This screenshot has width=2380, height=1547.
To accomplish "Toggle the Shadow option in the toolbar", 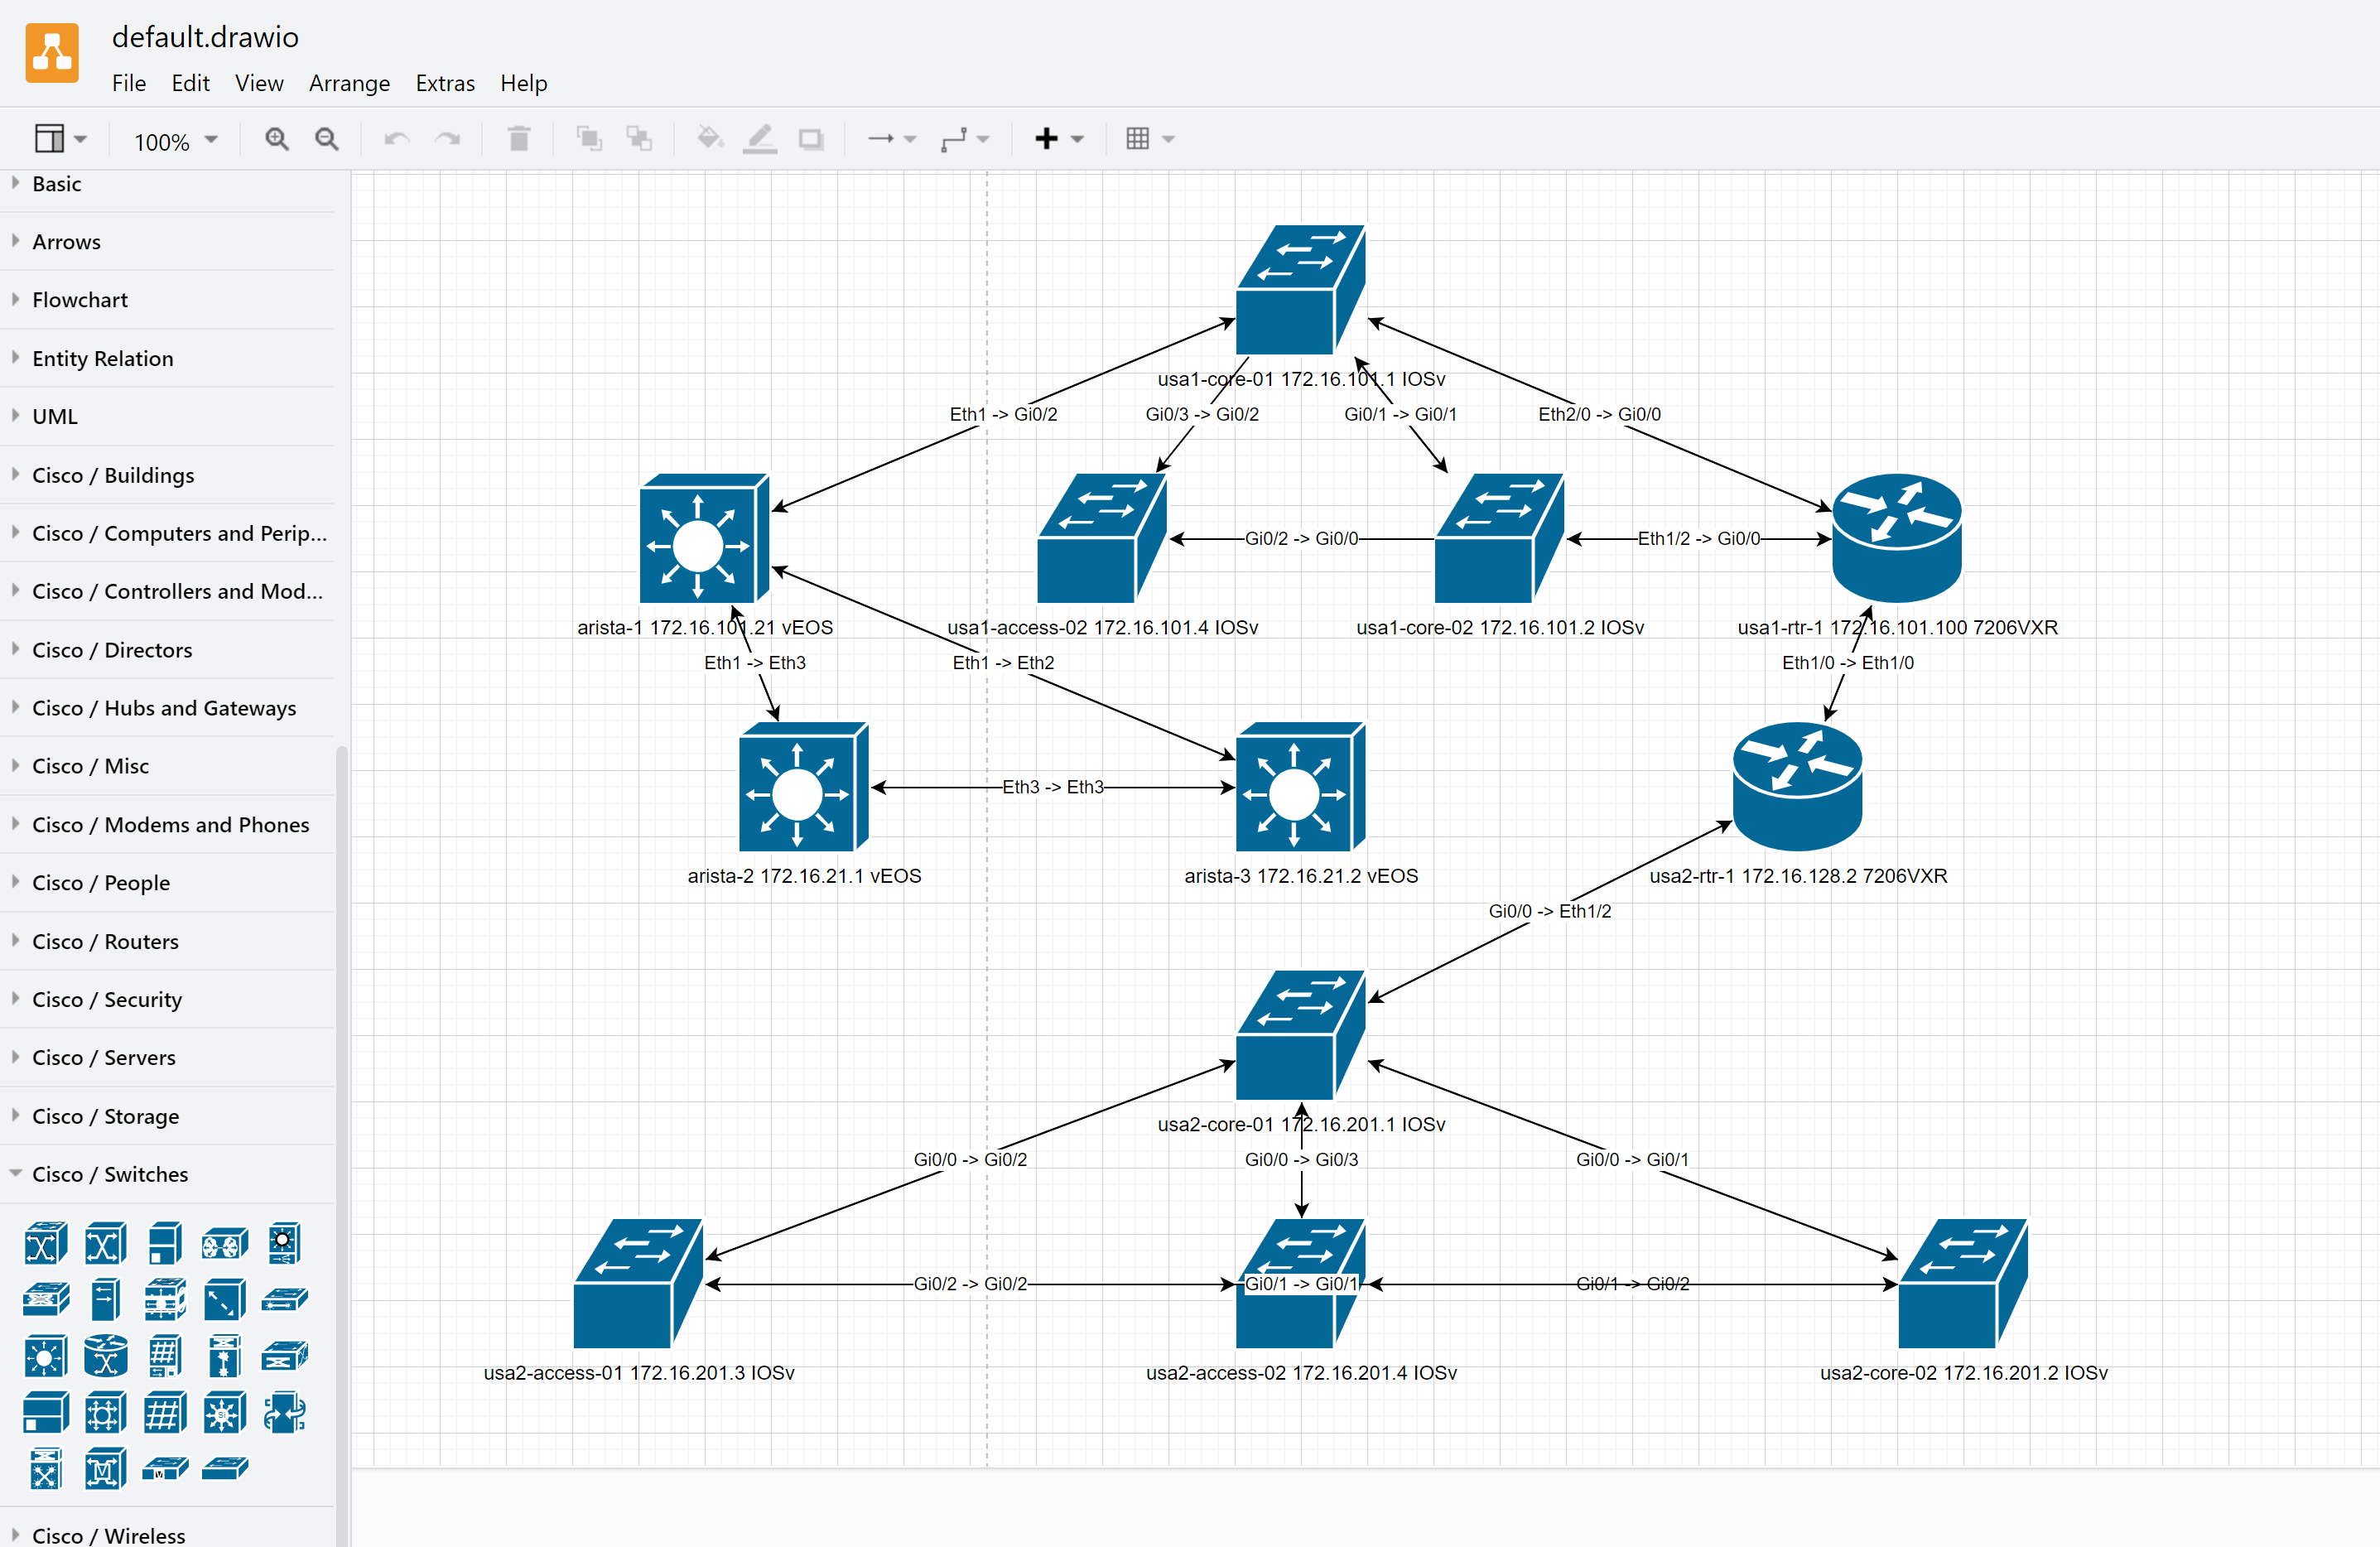I will pyautogui.click(x=810, y=139).
